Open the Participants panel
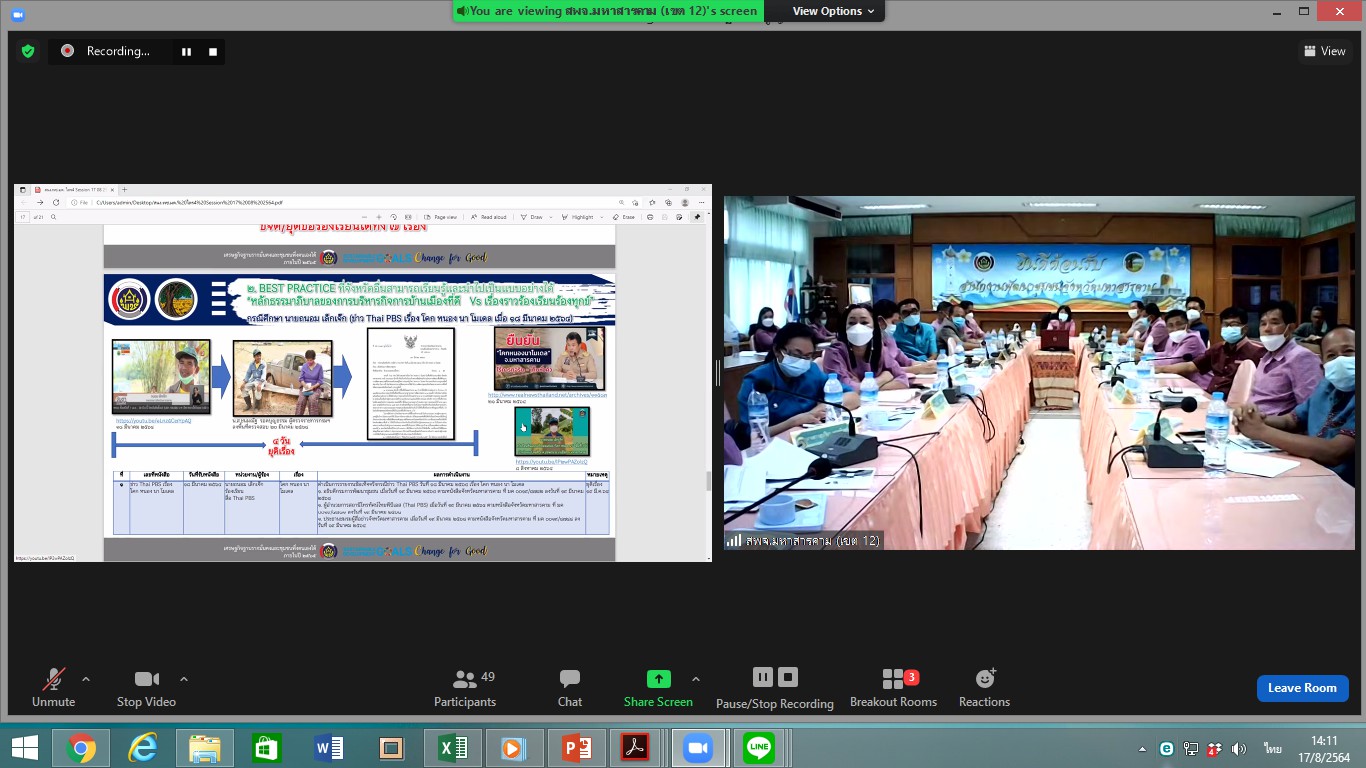 click(x=465, y=688)
